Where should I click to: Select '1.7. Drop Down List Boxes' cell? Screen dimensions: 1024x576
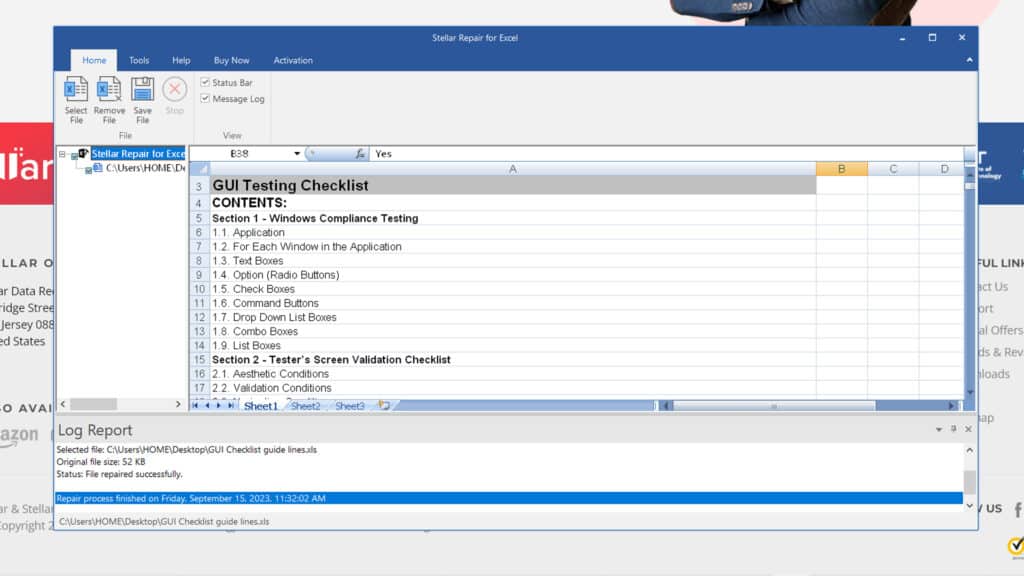(x=513, y=317)
